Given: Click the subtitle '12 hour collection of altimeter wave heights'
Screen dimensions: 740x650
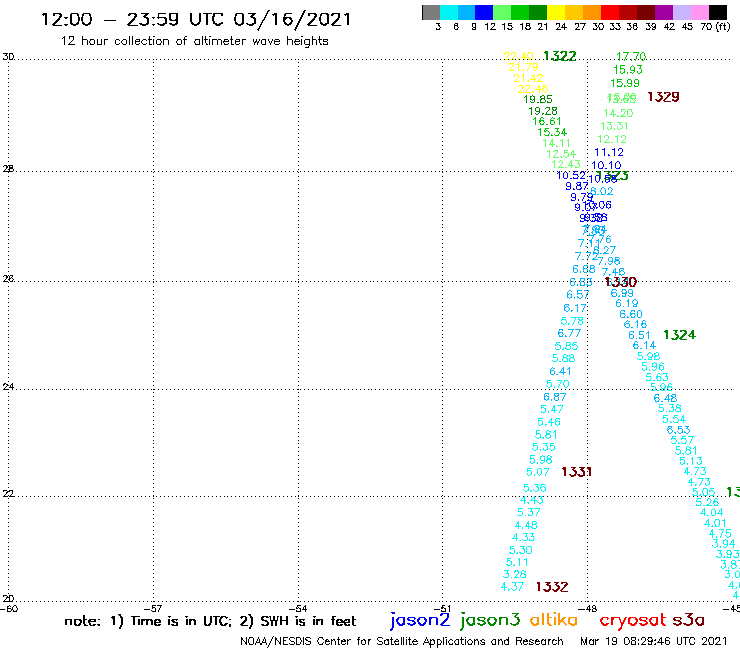Looking at the screenshot, I should coord(194,41).
